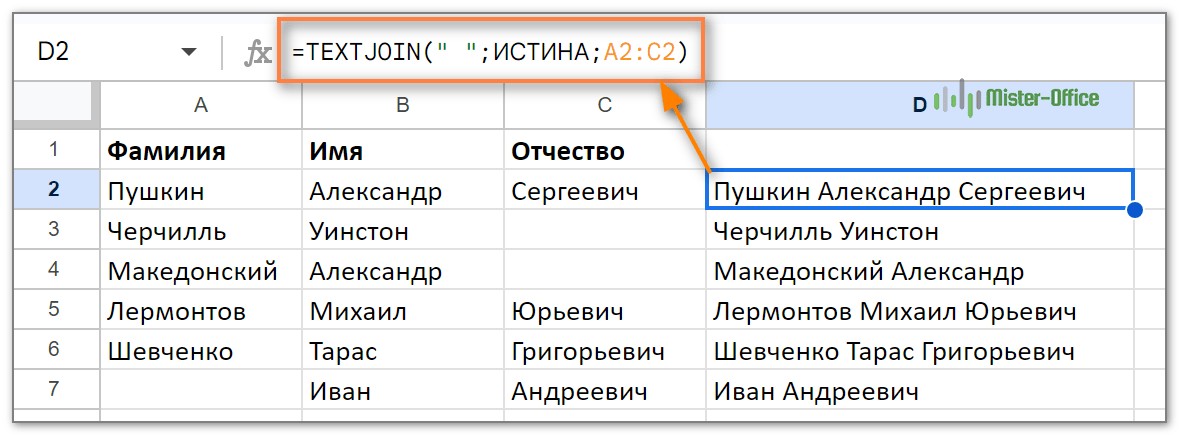Click the cell 'Михаил'
Image resolution: width=1179 pixels, height=435 pixels.
[403, 310]
